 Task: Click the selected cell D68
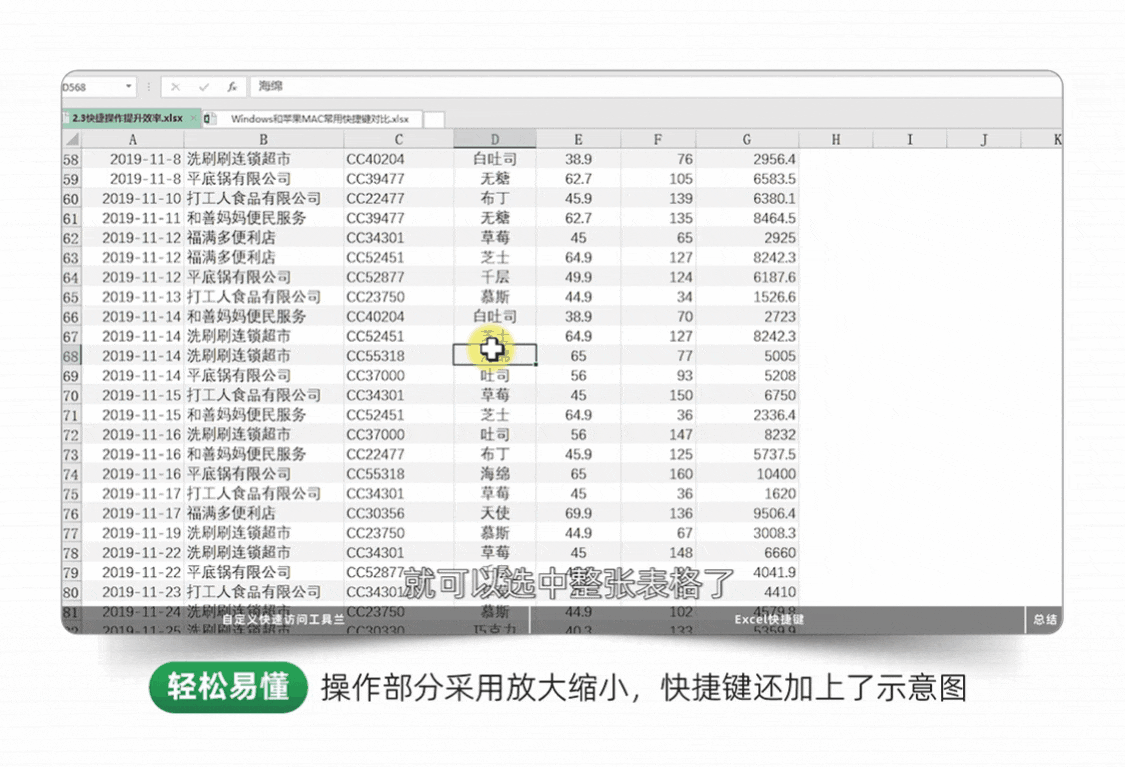point(494,355)
